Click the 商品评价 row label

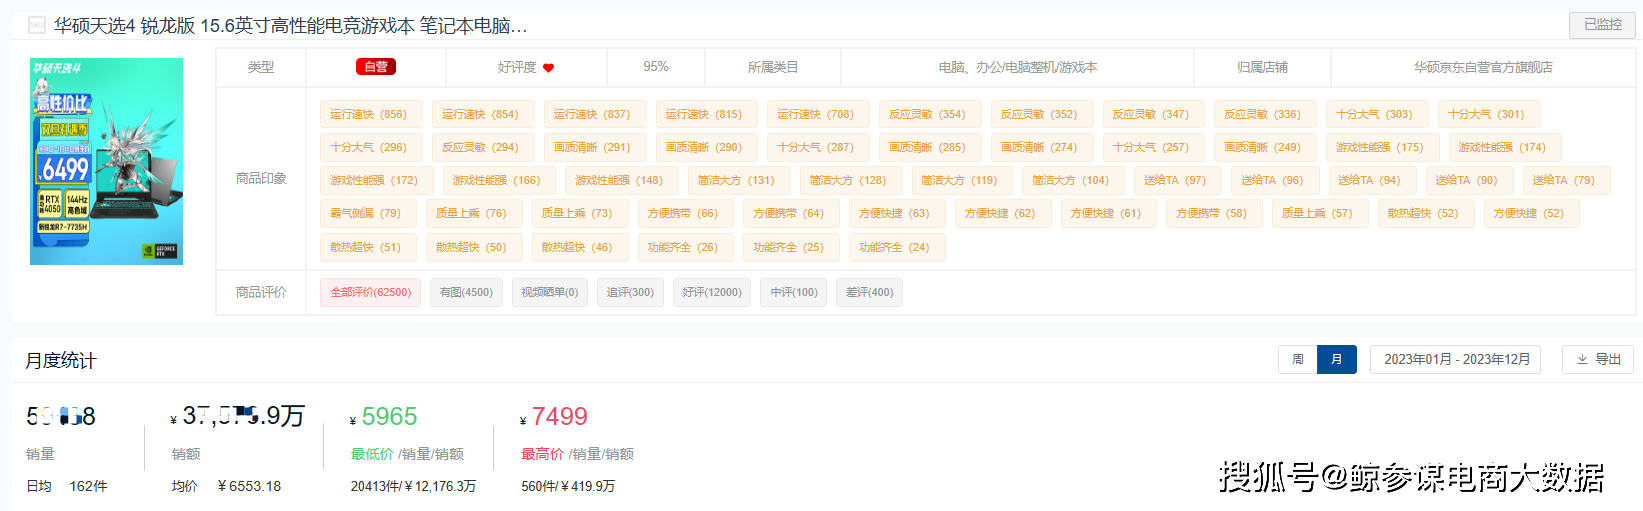pyautogui.click(x=261, y=292)
